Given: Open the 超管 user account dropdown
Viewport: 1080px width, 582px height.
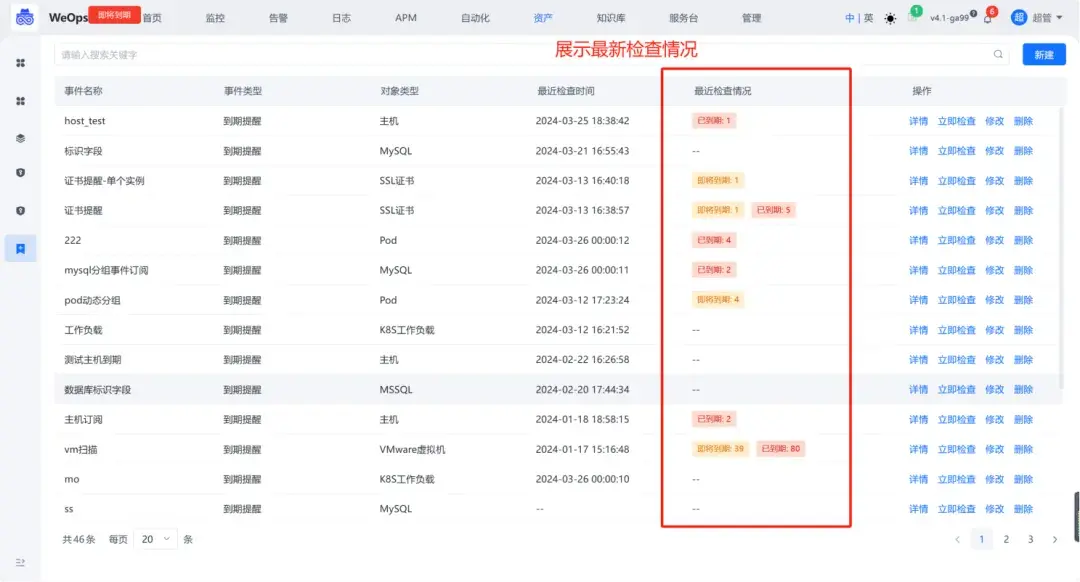Looking at the screenshot, I should (x=1046, y=17).
